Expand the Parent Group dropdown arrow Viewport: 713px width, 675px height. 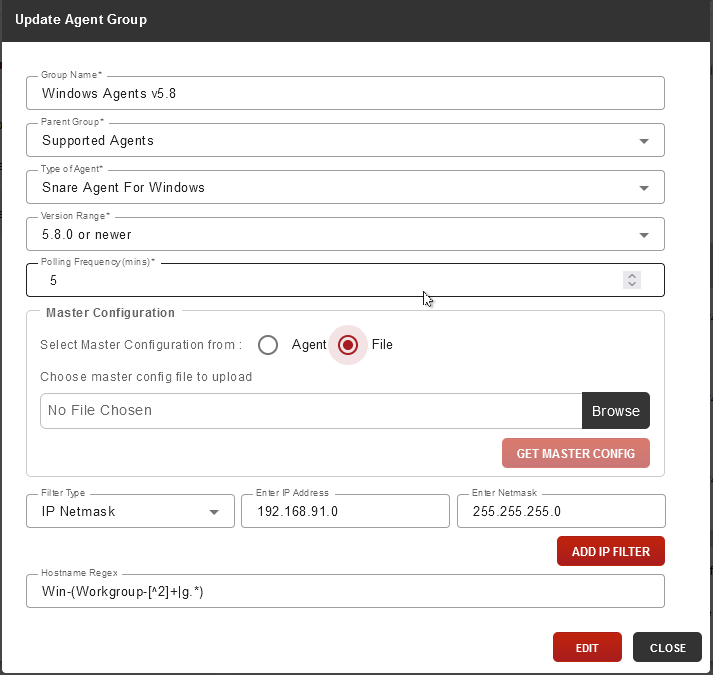tap(644, 141)
